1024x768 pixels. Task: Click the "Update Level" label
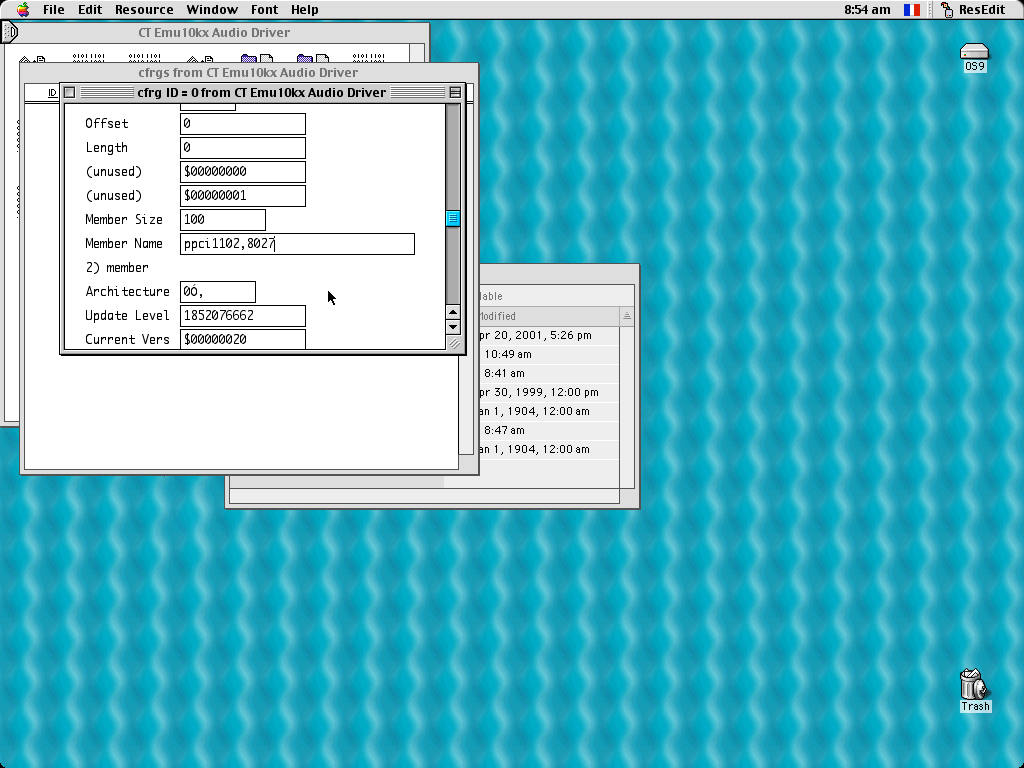pyautogui.click(x=127, y=315)
